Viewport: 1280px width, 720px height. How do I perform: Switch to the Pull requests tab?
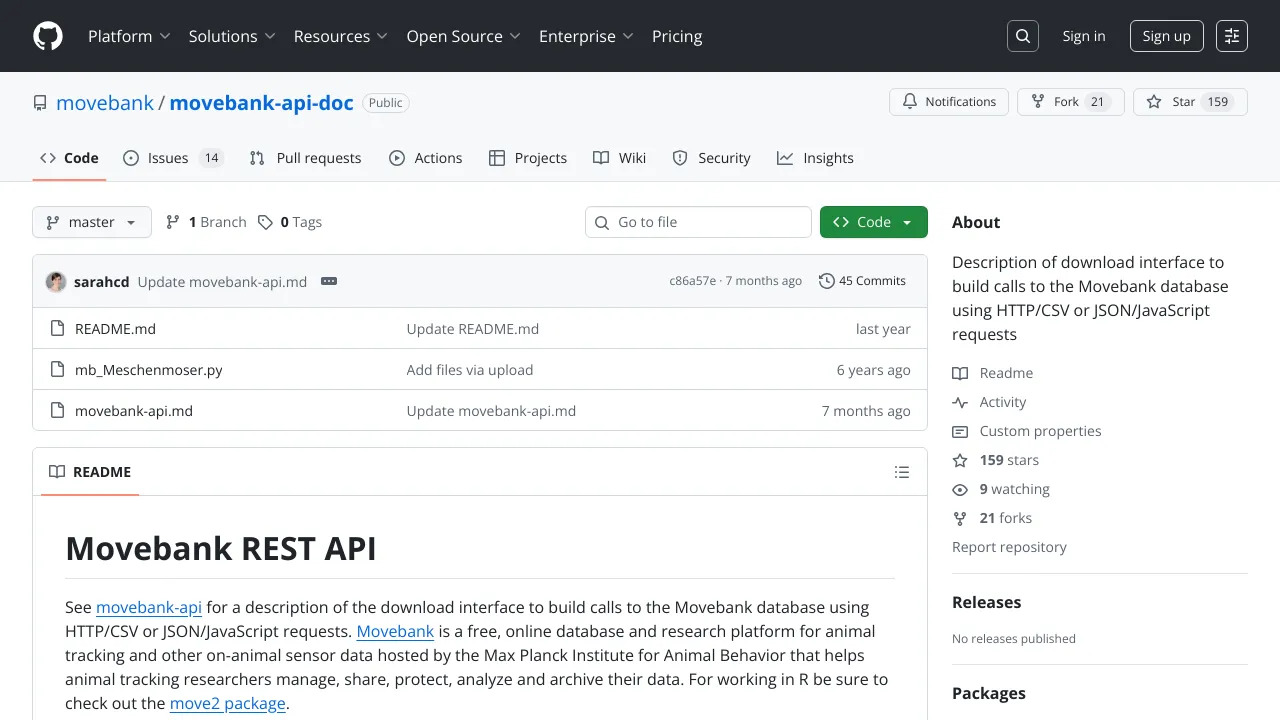(305, 158)
